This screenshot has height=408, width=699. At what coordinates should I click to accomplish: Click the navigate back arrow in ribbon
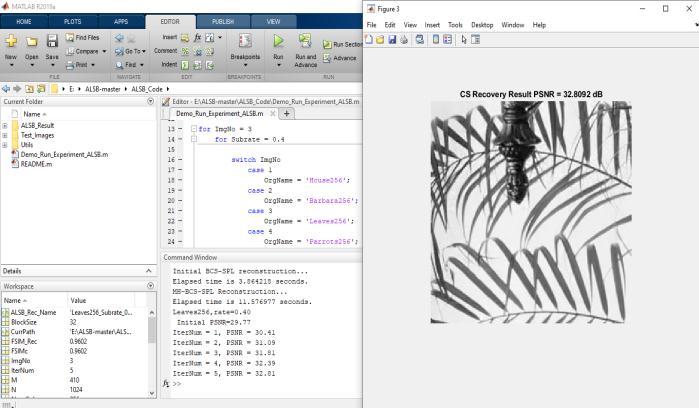[x=119, y=38]
